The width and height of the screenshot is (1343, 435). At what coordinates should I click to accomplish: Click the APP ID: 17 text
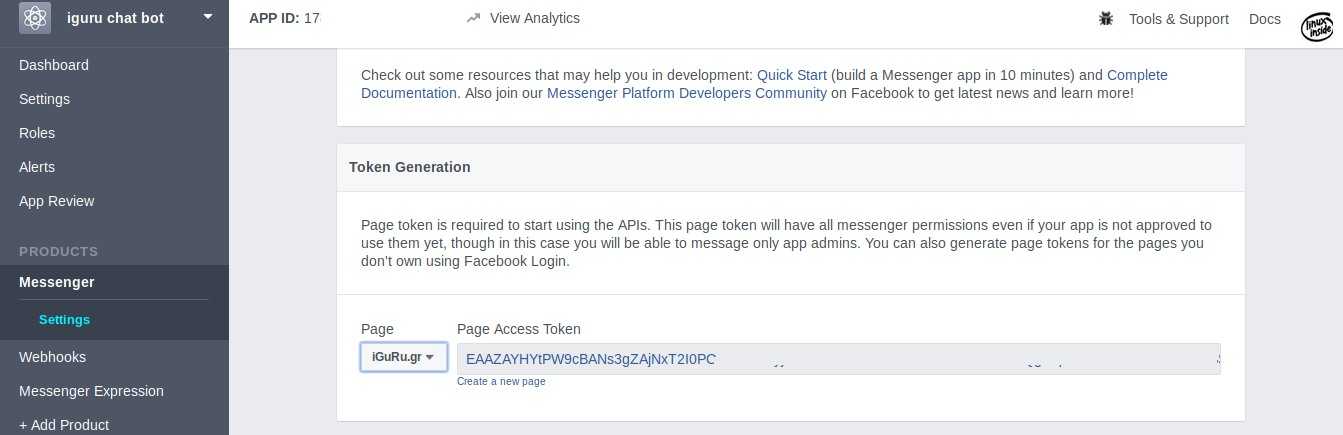[x=284, y=18]
